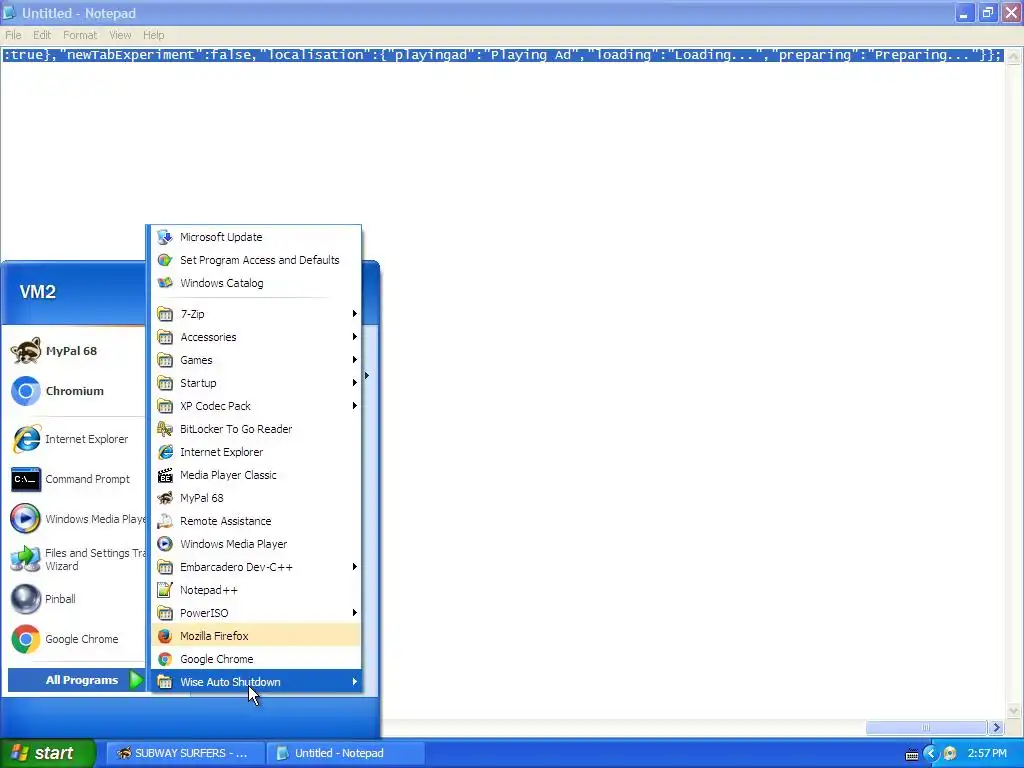Click the Games folder icon

(165, 360)
